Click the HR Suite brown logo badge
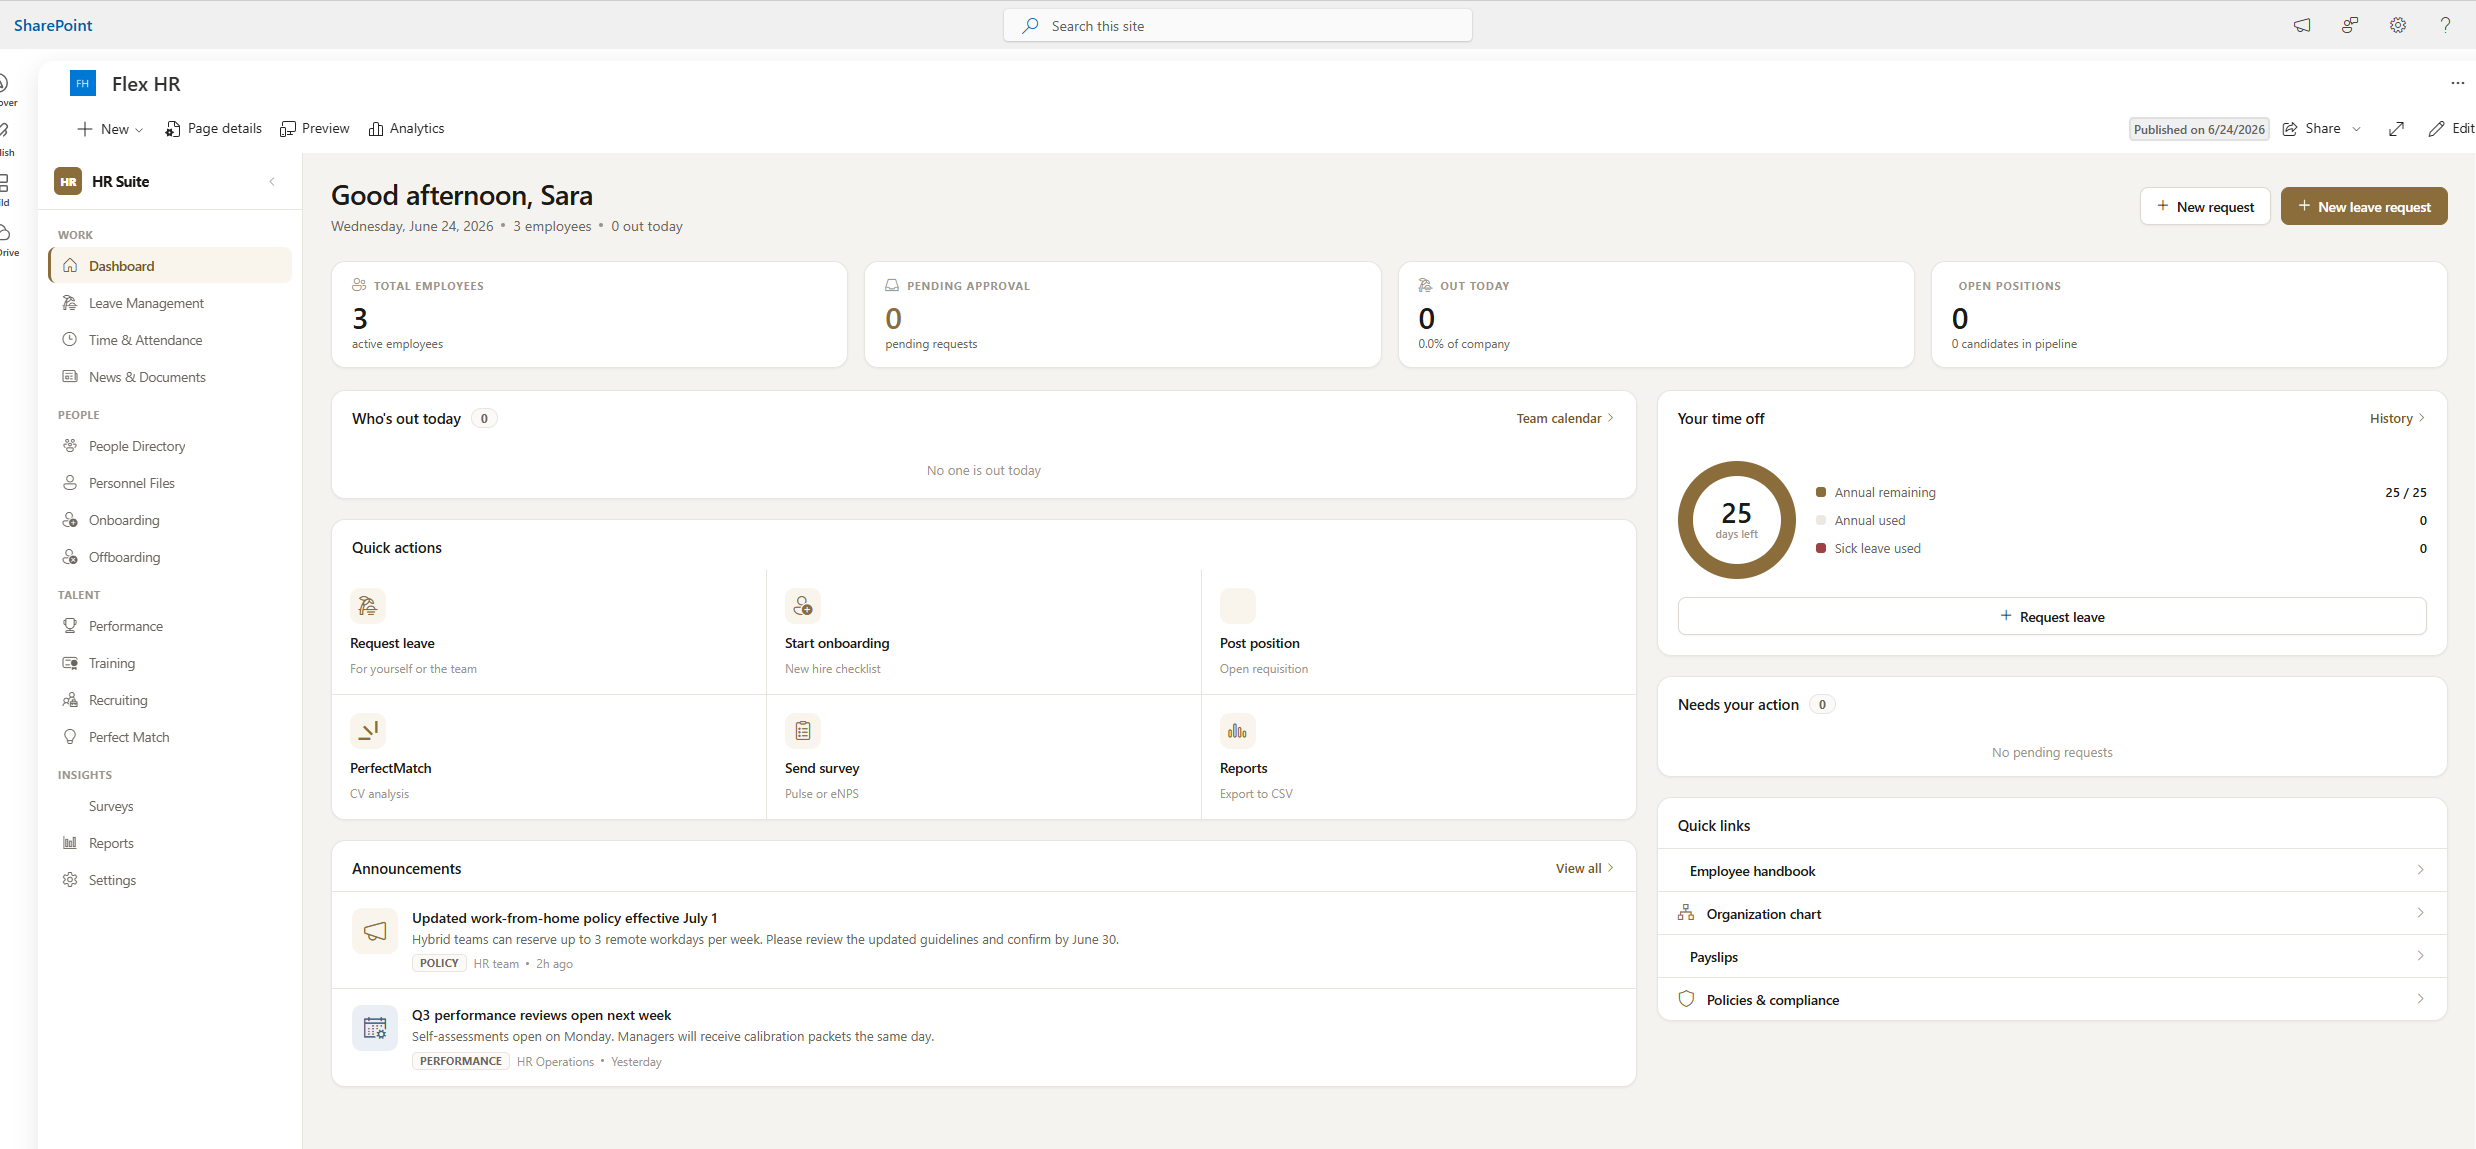The image size is (2476, 1149). (68, 182)
